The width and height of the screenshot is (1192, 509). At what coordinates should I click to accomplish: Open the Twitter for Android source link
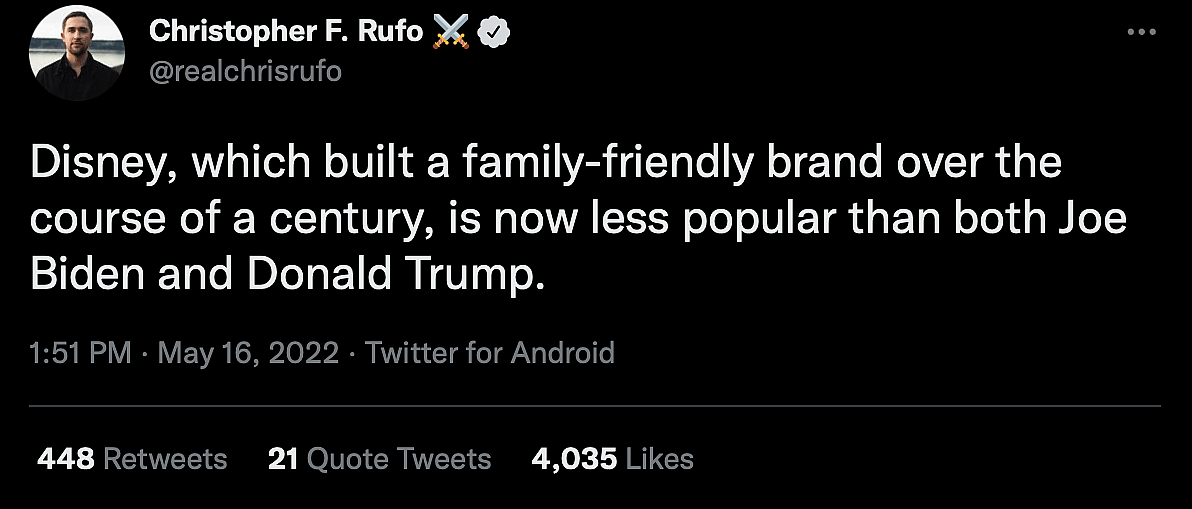[490, 352]
